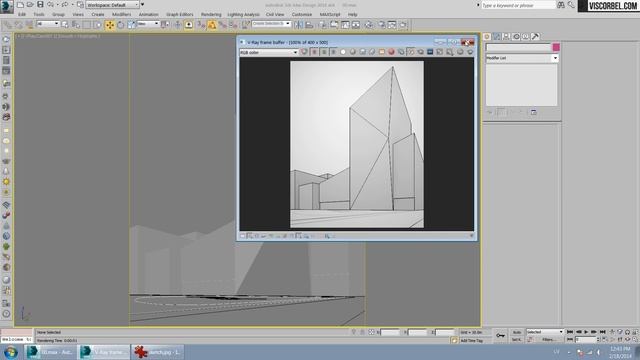Switch to RGB channel in VFB
Screen dimensions: 640x360
pos(304,52)
